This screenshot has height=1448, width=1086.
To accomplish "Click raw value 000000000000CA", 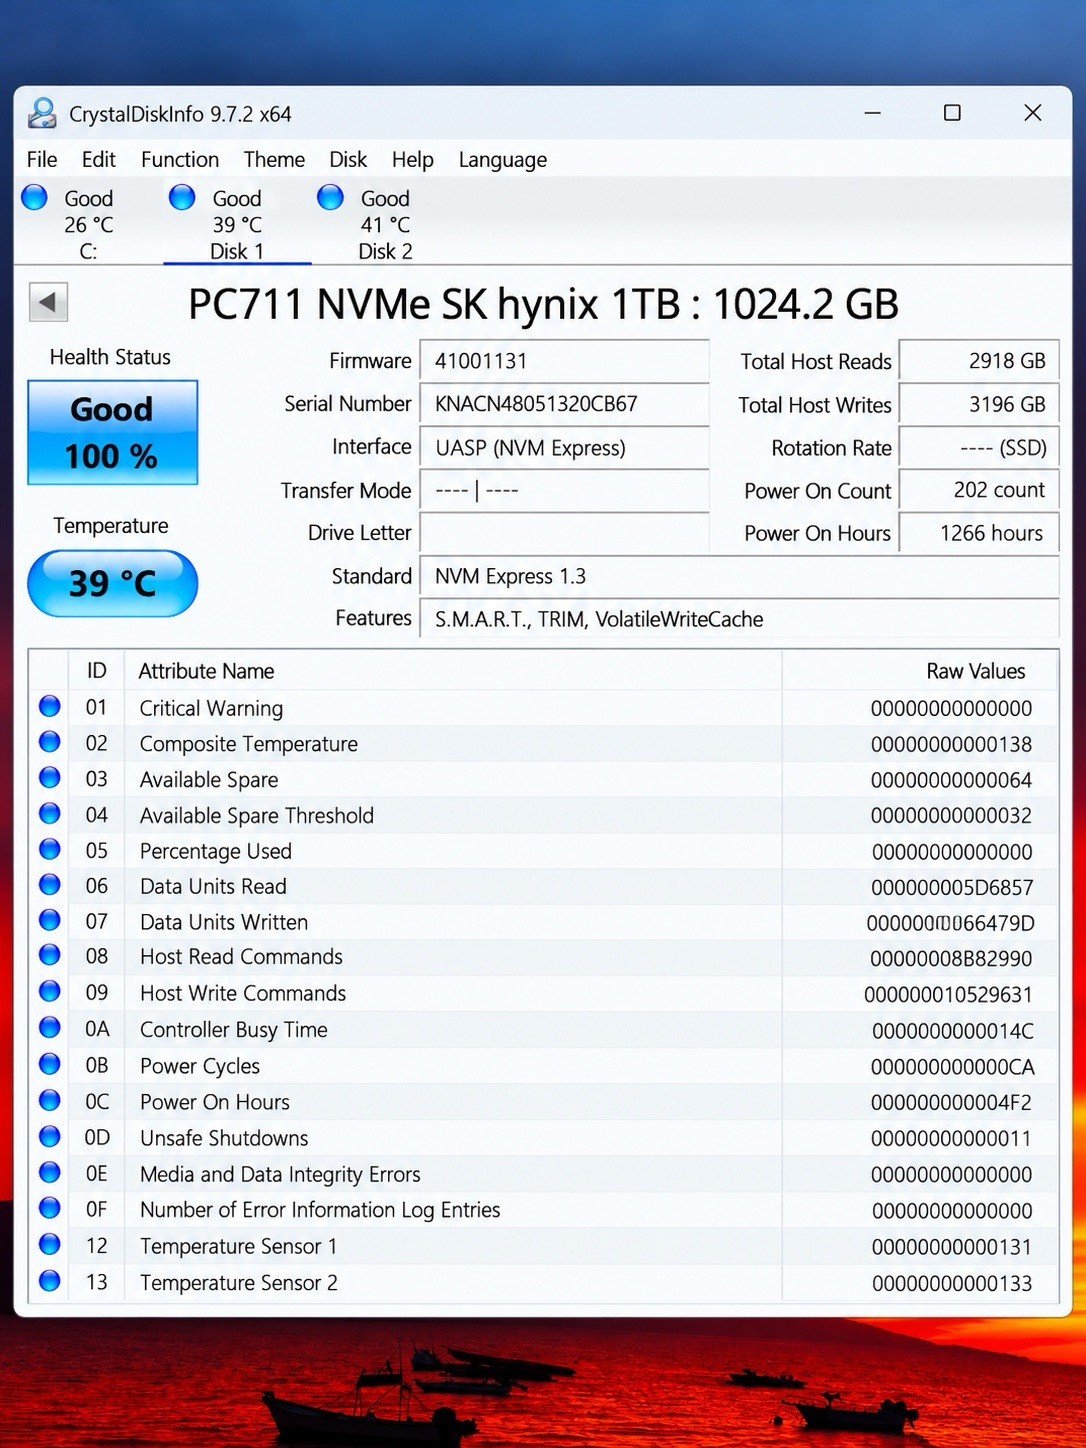I will click(x=952, y=1067).
